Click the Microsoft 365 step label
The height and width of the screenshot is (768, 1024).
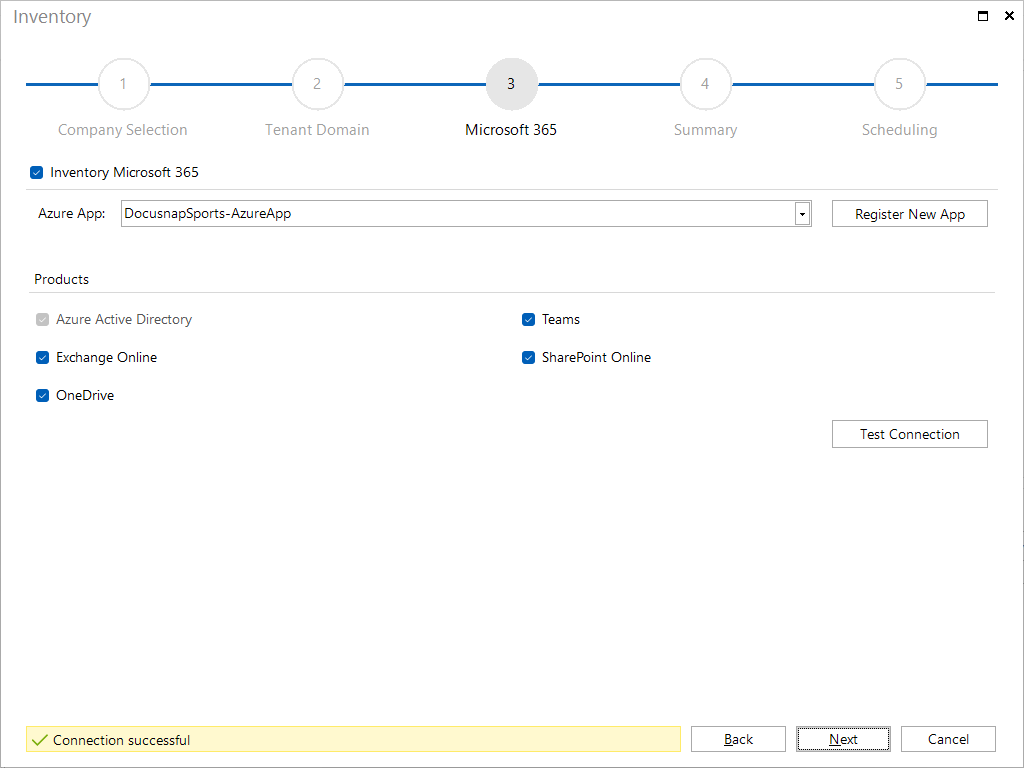[x=511, y=130]
